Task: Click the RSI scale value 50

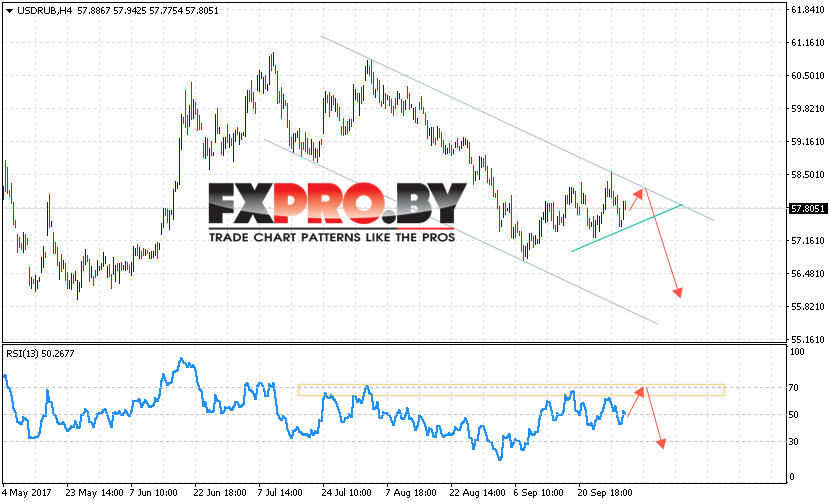Action: click(x=794, y=415)
